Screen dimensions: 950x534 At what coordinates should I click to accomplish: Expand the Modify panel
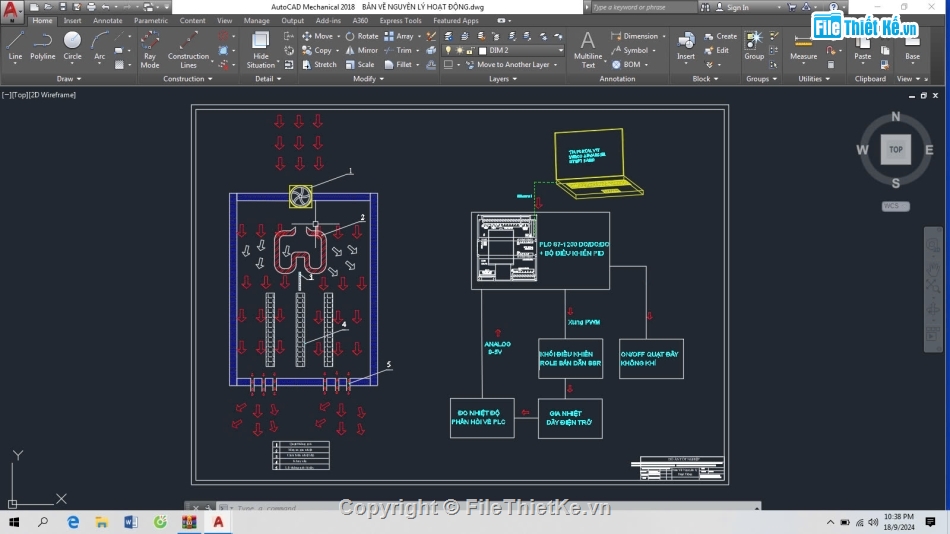pos(368,79)
